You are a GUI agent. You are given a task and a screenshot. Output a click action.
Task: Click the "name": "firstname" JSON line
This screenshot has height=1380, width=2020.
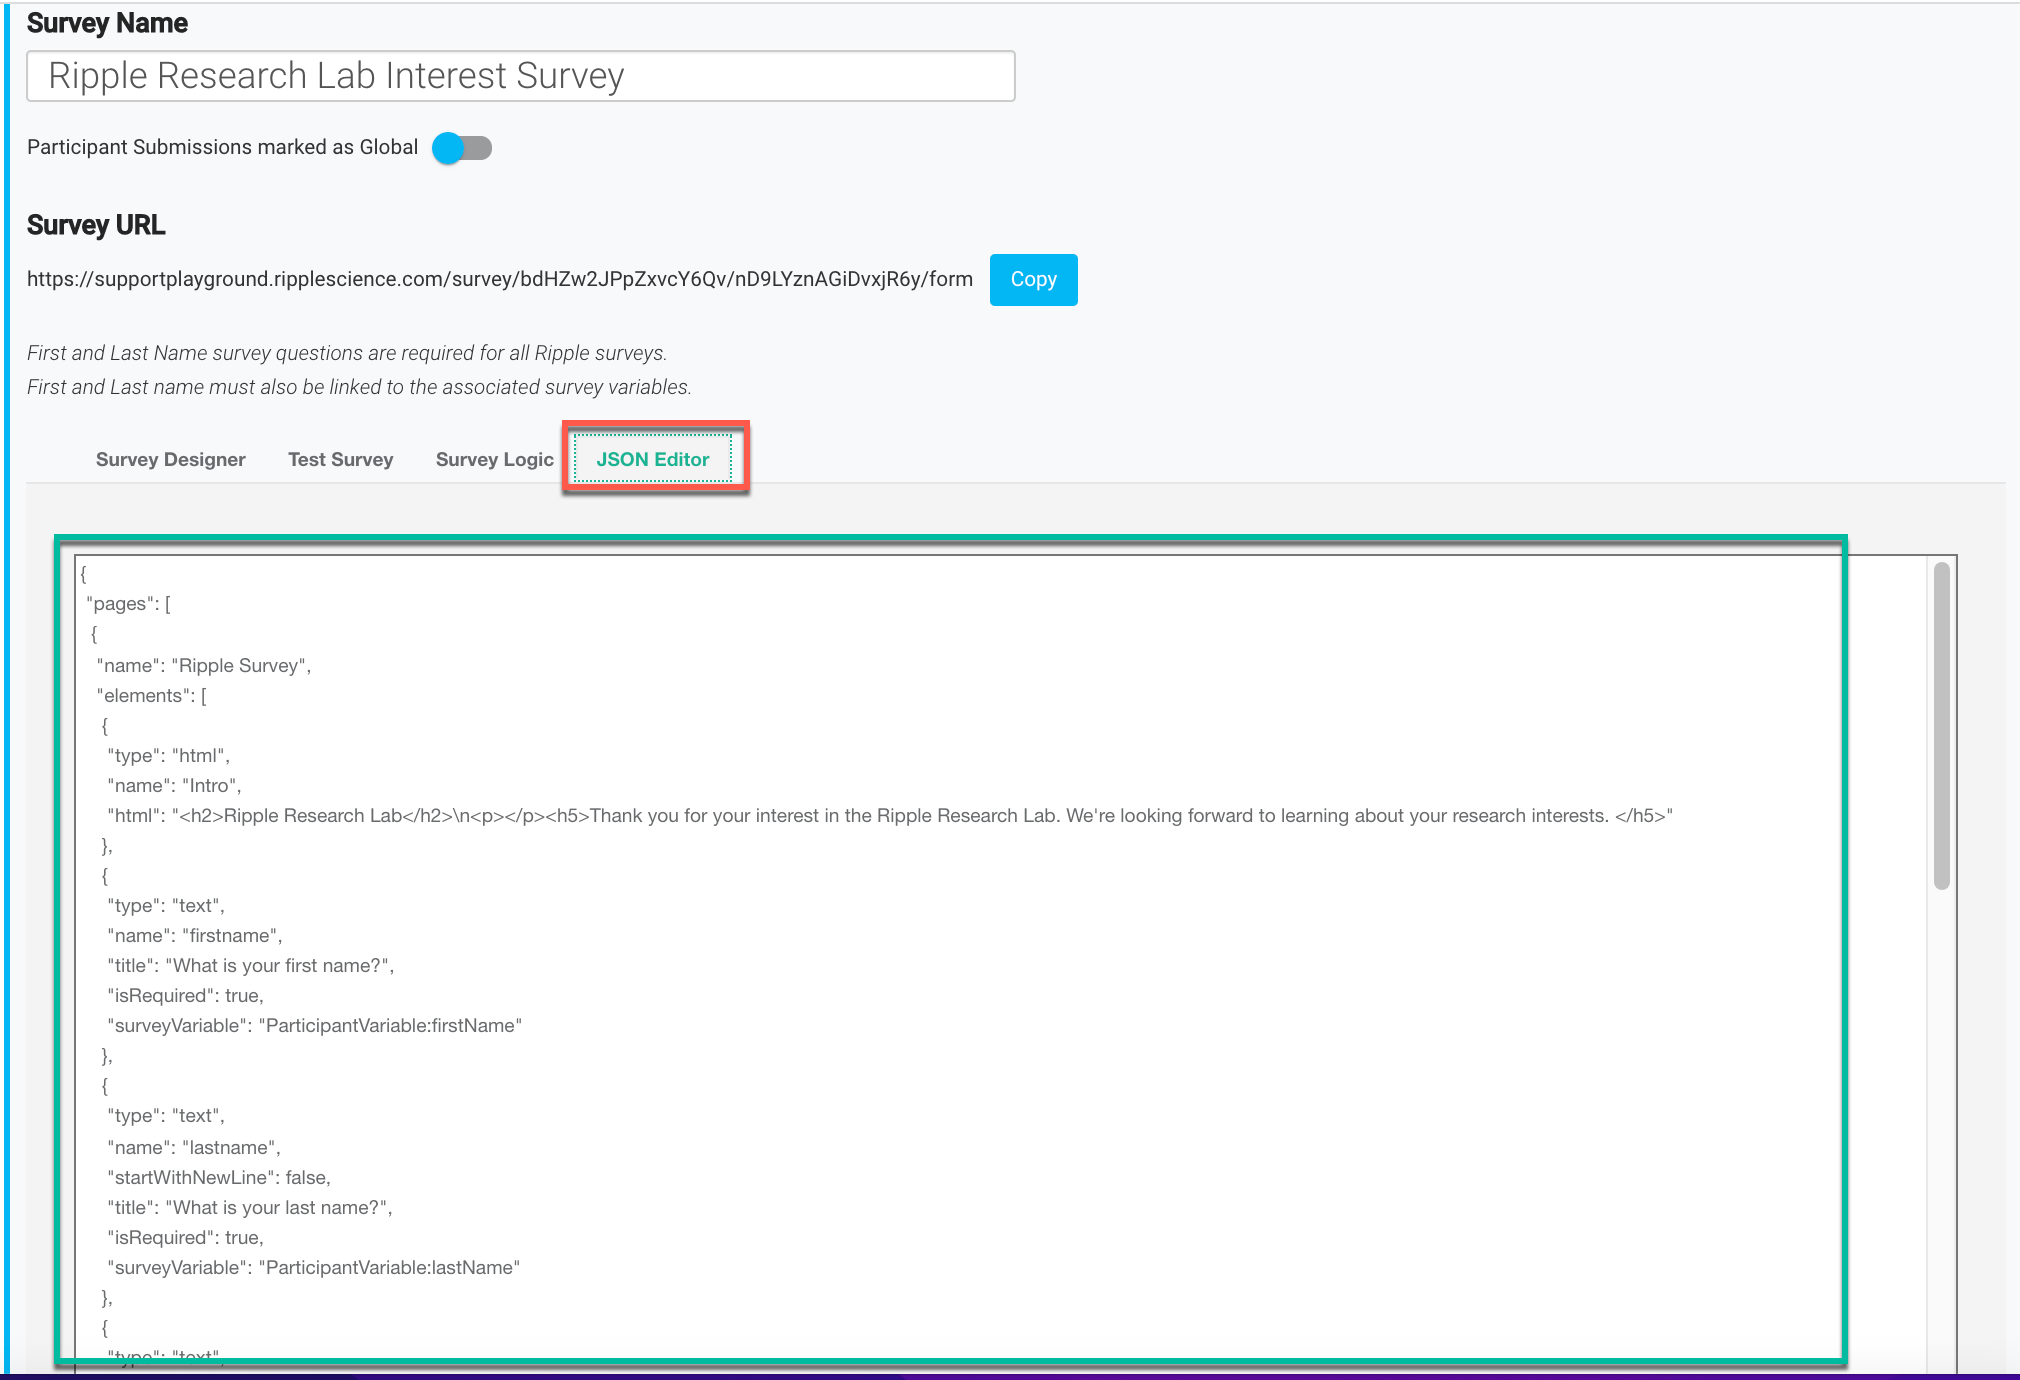click(x=195, y=936)
